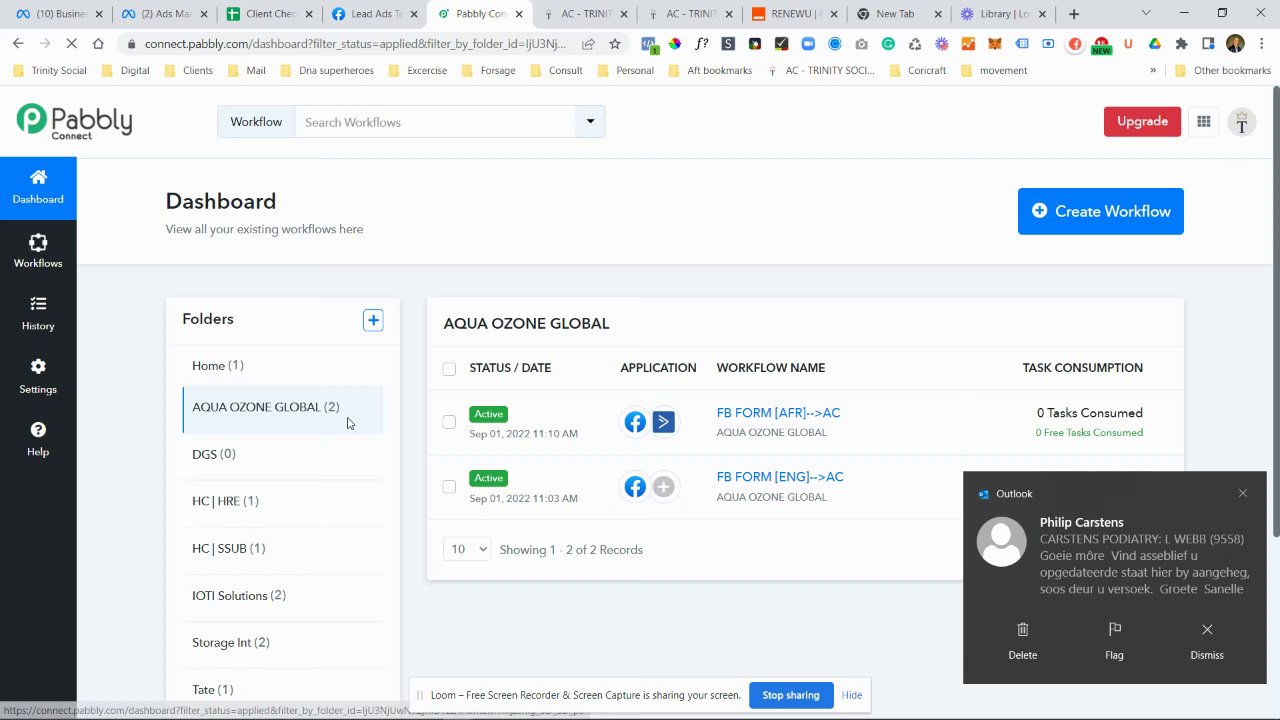Hide the Loom sharing bar

tap(852, 695)
